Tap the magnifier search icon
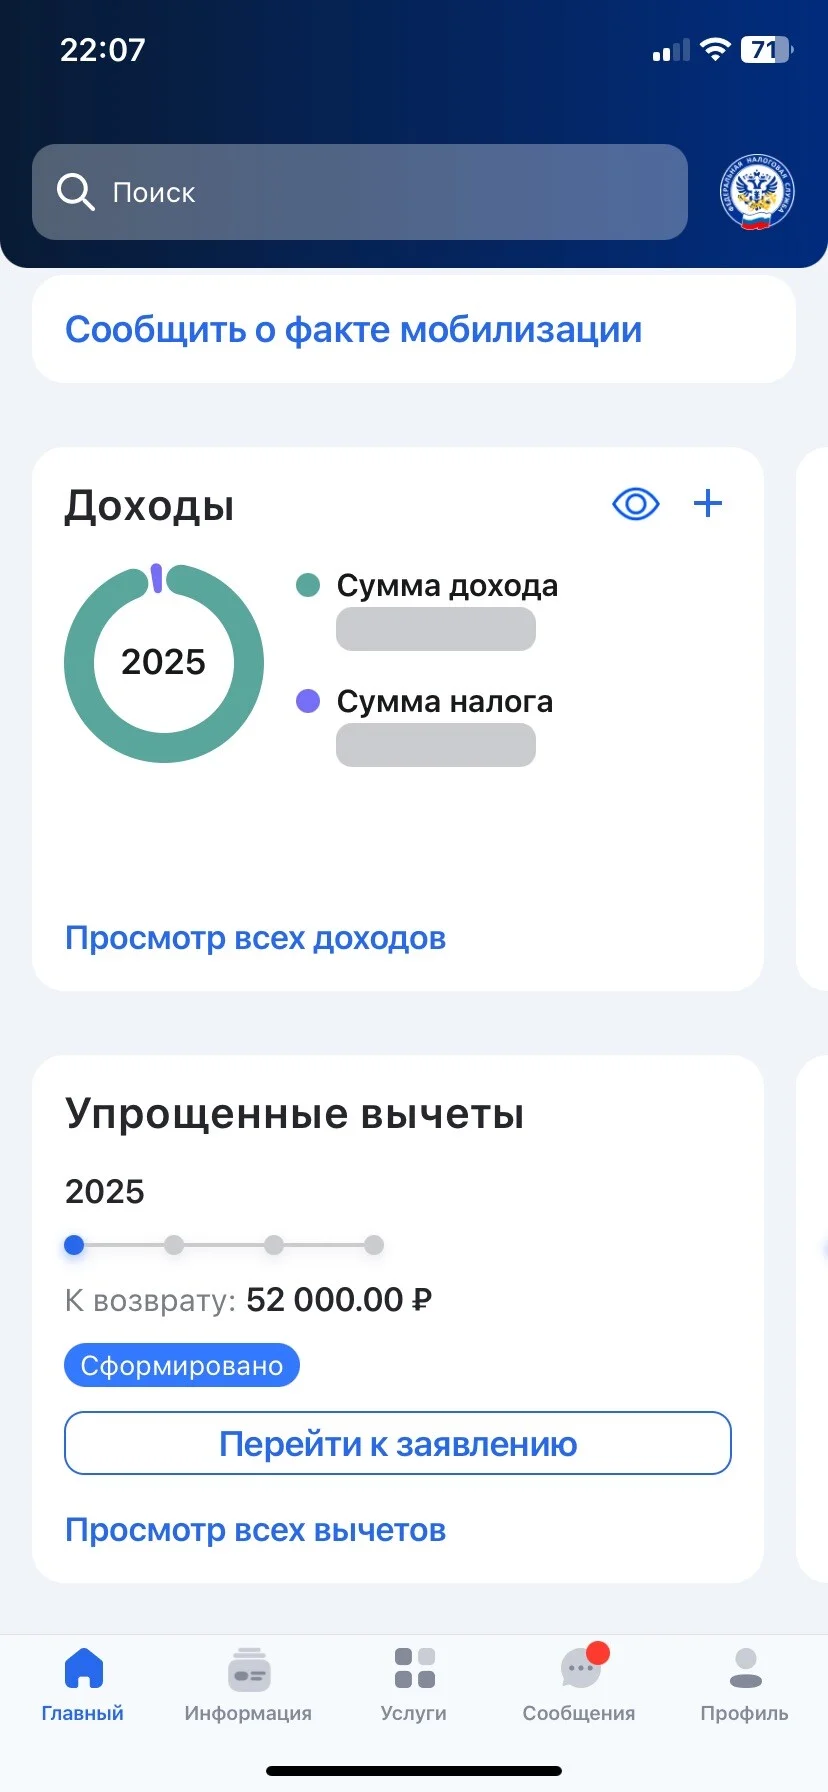828x1792 pixels. coord(75,192)
